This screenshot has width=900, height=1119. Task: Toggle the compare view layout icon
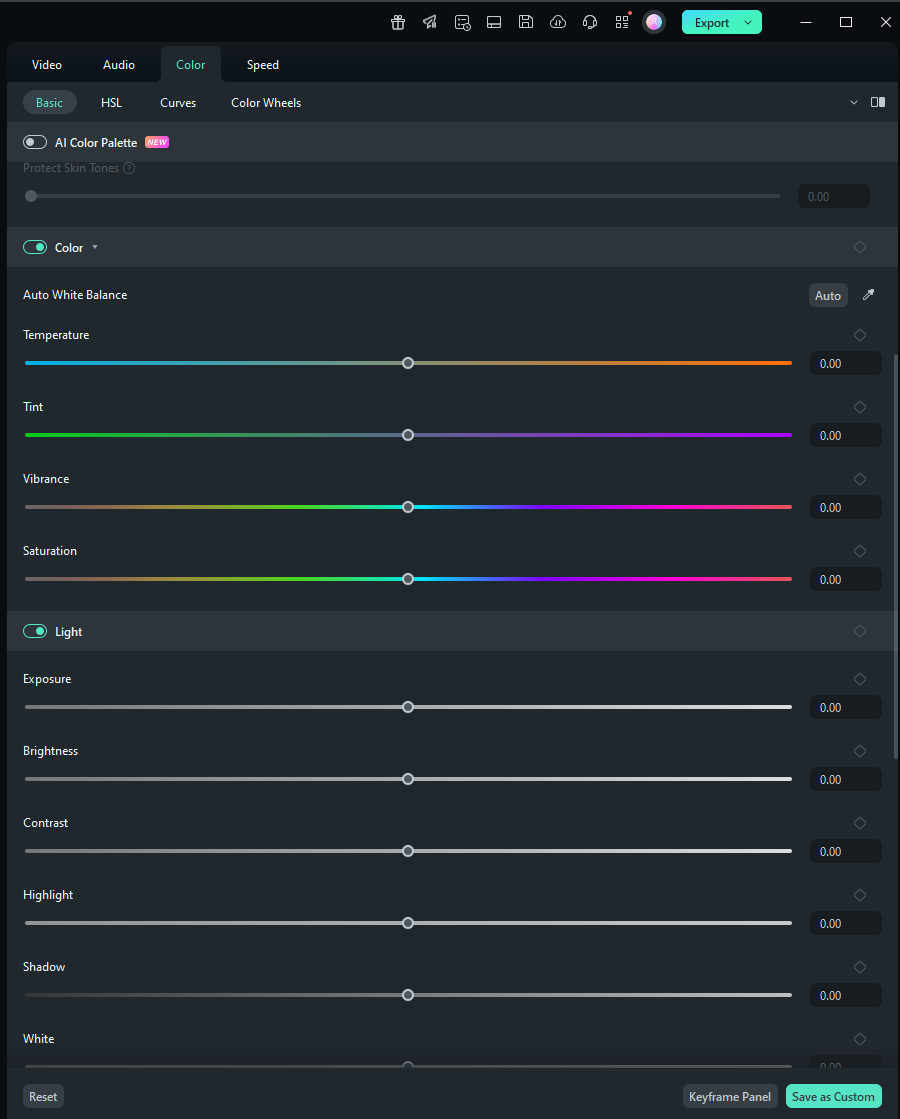point(878,102)
